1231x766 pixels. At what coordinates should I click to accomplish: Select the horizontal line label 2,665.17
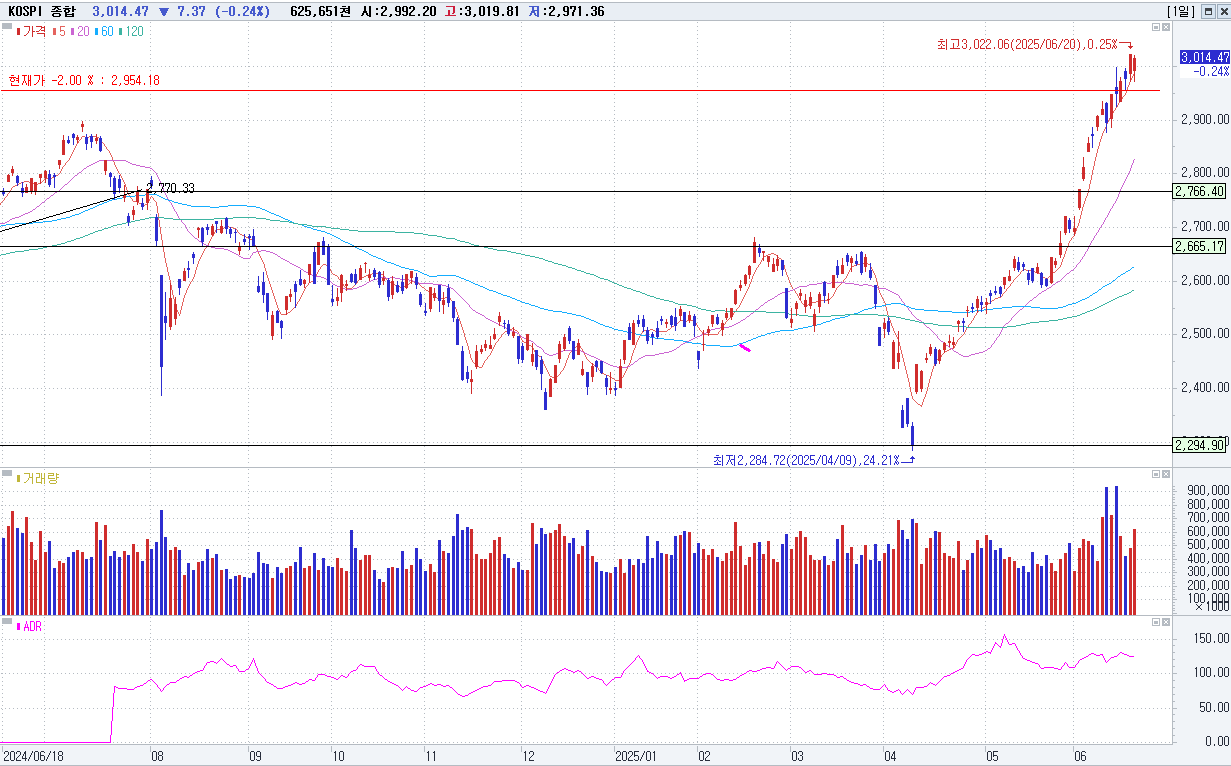1200,246
